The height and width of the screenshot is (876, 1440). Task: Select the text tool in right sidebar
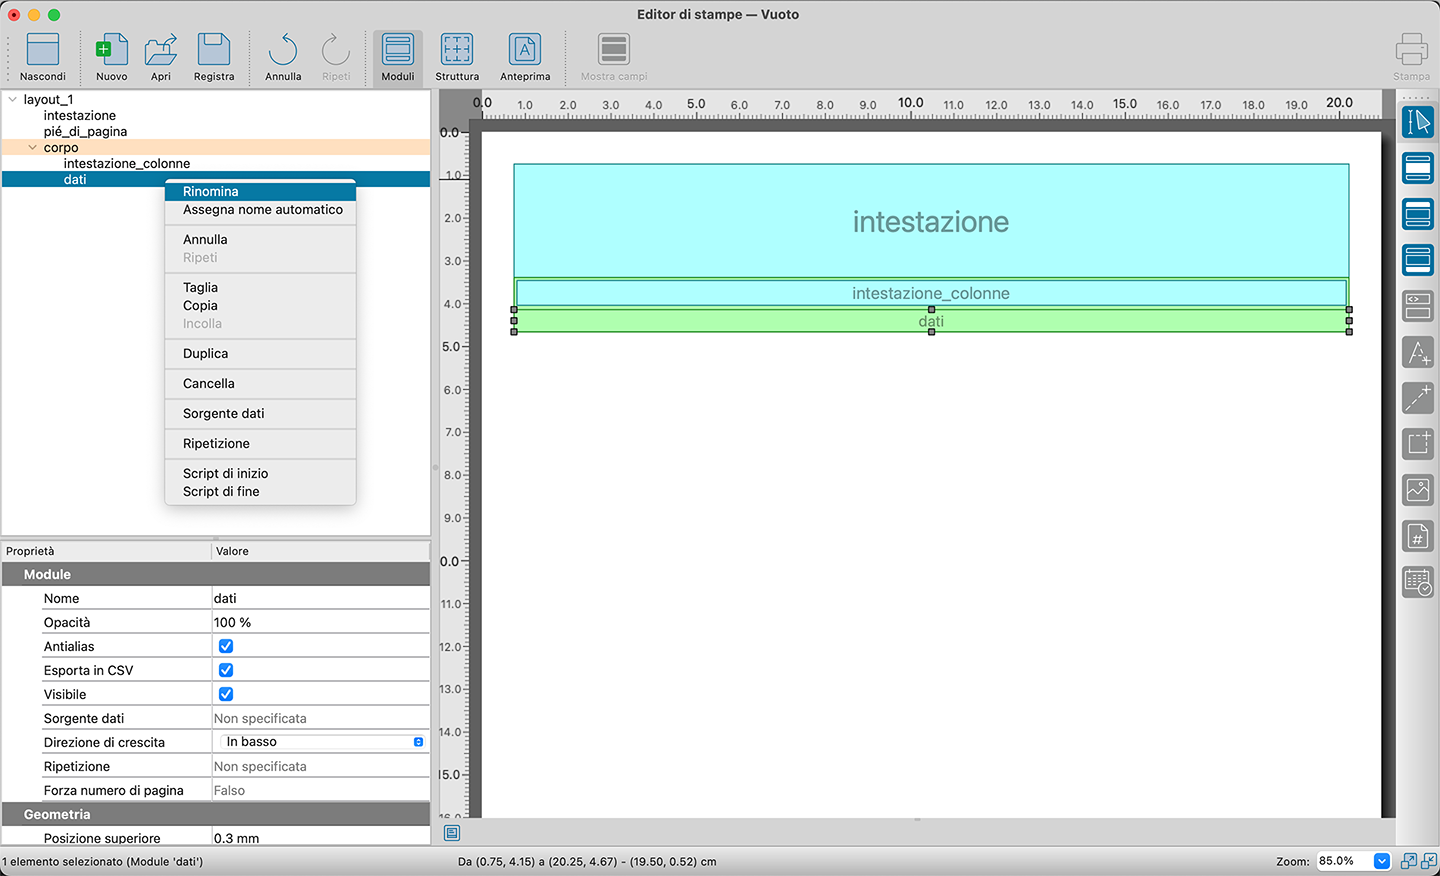tap(1418, 352)
